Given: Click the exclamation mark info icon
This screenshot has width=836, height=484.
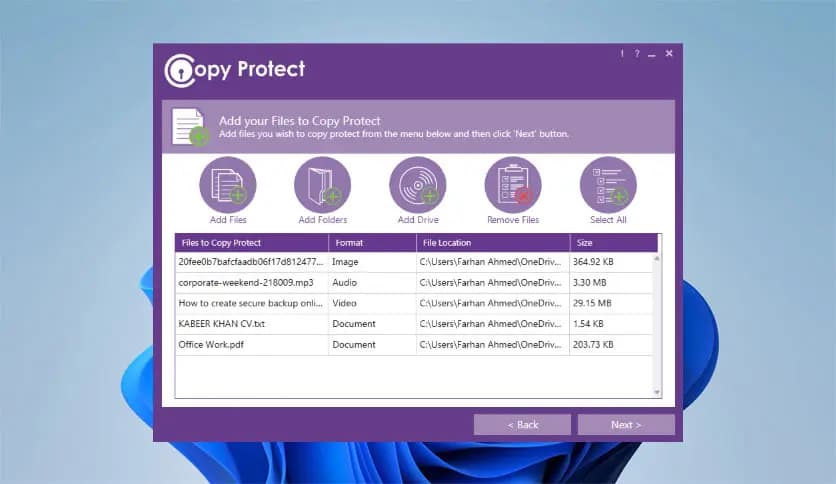Looking at the screenshot, I should (x=622, y=53).
